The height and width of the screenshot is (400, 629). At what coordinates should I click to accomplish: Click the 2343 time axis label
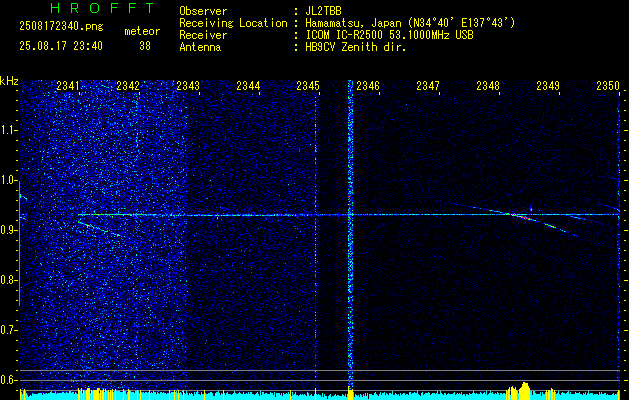188,85
